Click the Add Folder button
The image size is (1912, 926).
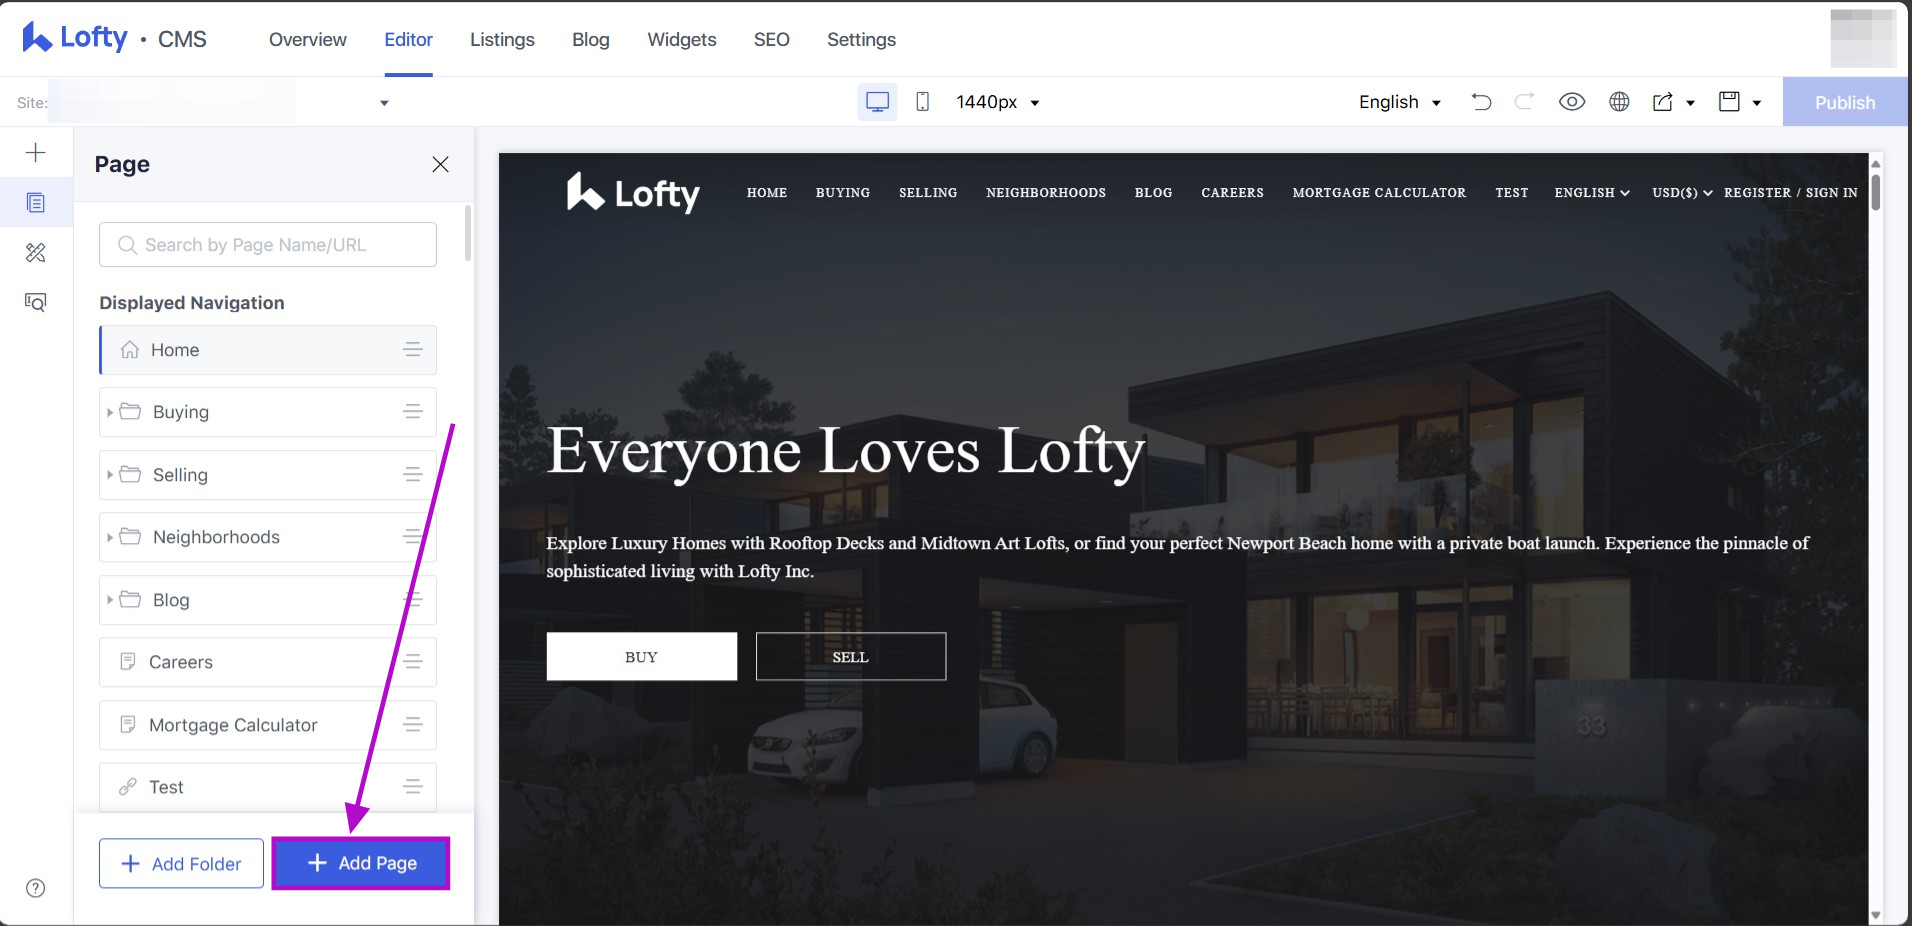(181, 863)
